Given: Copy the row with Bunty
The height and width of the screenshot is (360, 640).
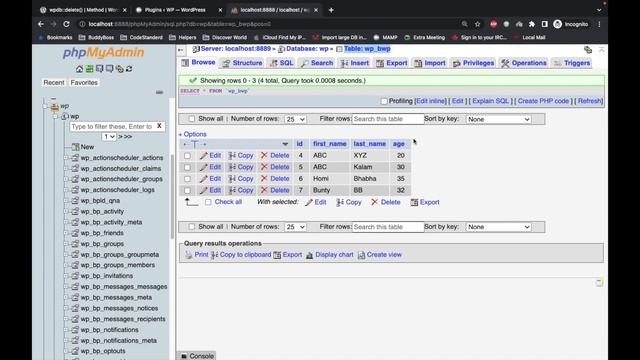Looking at the screenshot, I should [x=241, y=190].
